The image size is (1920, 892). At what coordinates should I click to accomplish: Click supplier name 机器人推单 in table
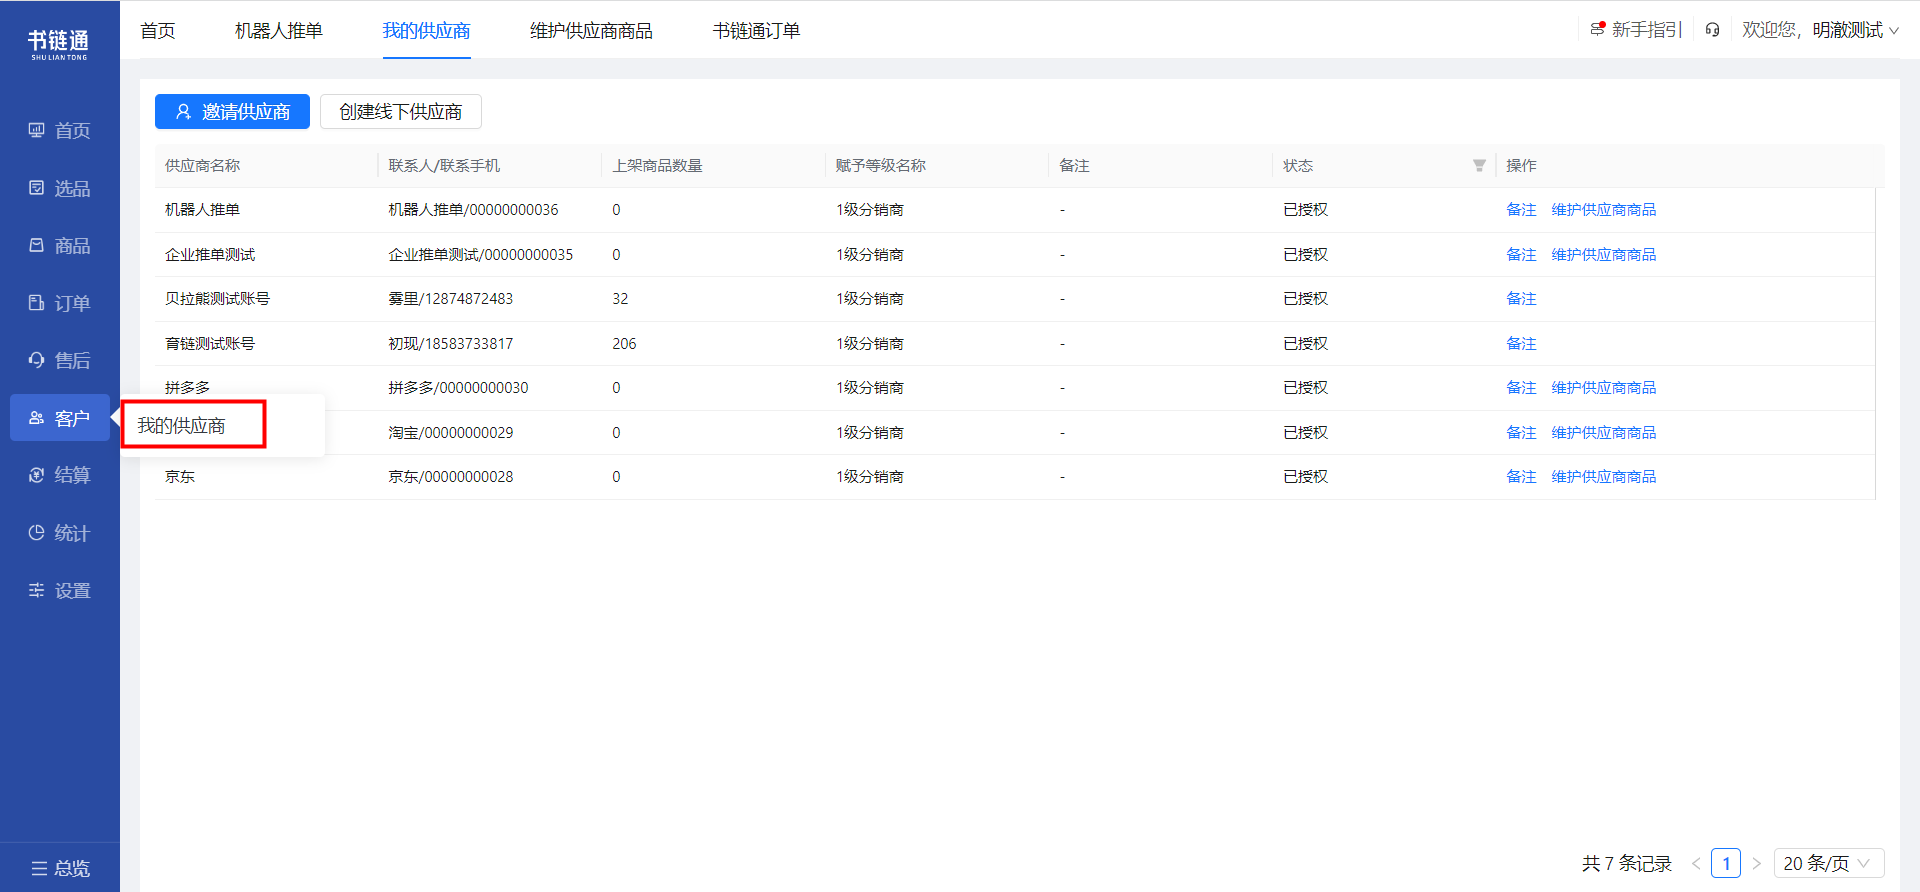(202, 210)
